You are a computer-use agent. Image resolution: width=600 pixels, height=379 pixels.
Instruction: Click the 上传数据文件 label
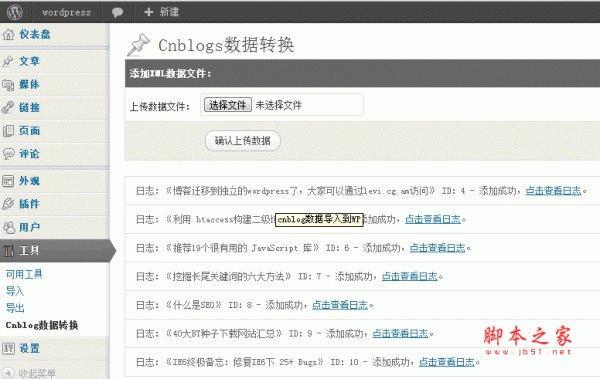160,106
